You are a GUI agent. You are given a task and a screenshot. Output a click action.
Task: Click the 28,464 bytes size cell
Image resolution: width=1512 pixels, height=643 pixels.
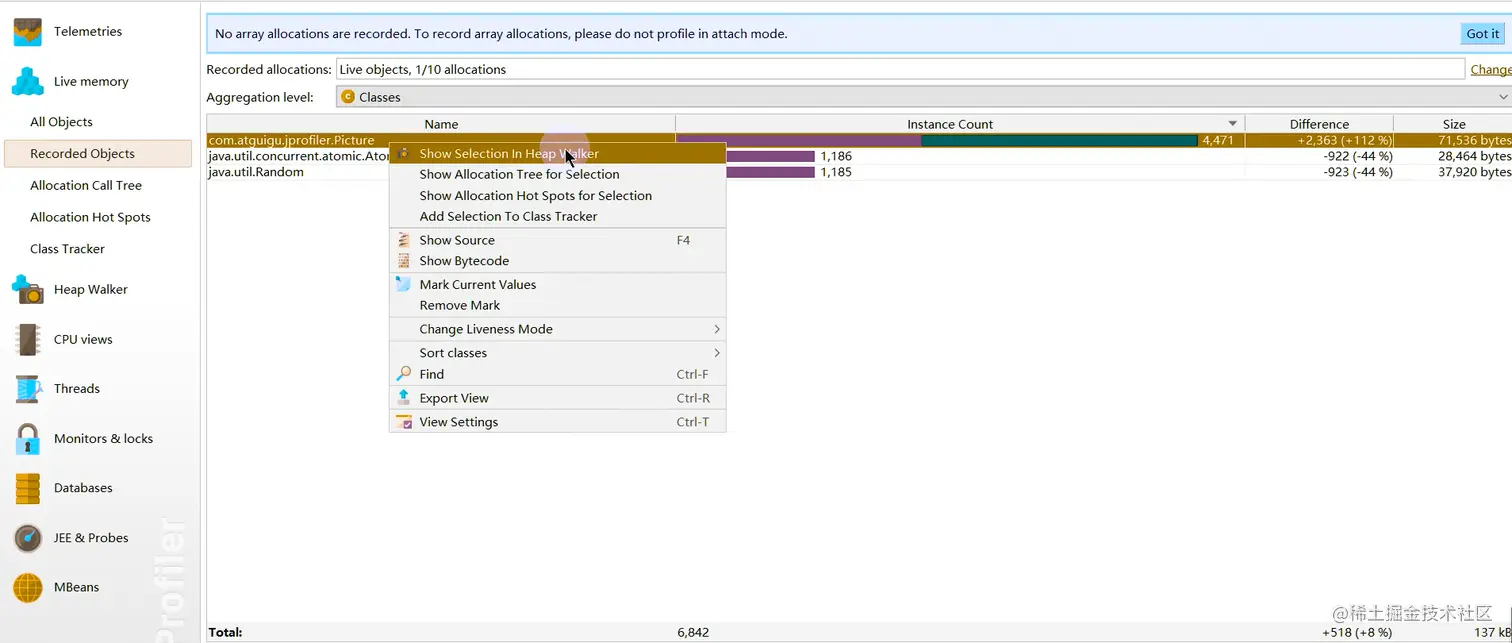coord(1474,156)
